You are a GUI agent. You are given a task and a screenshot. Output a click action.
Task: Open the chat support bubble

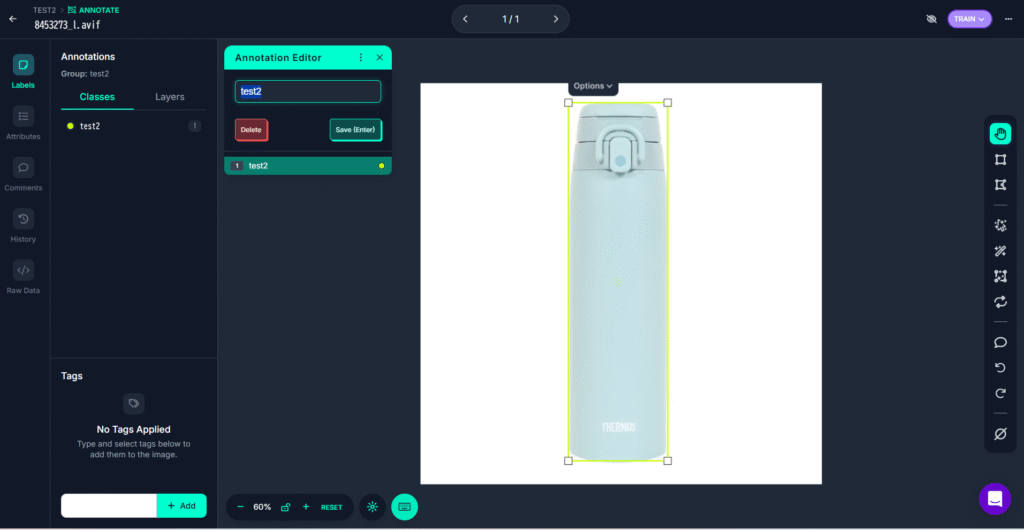(995, 499)
